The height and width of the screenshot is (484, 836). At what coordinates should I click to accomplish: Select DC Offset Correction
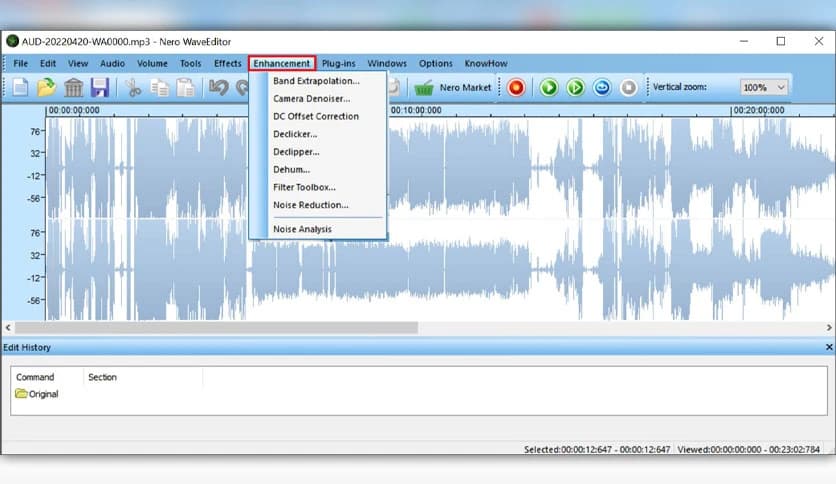[318, 116]
